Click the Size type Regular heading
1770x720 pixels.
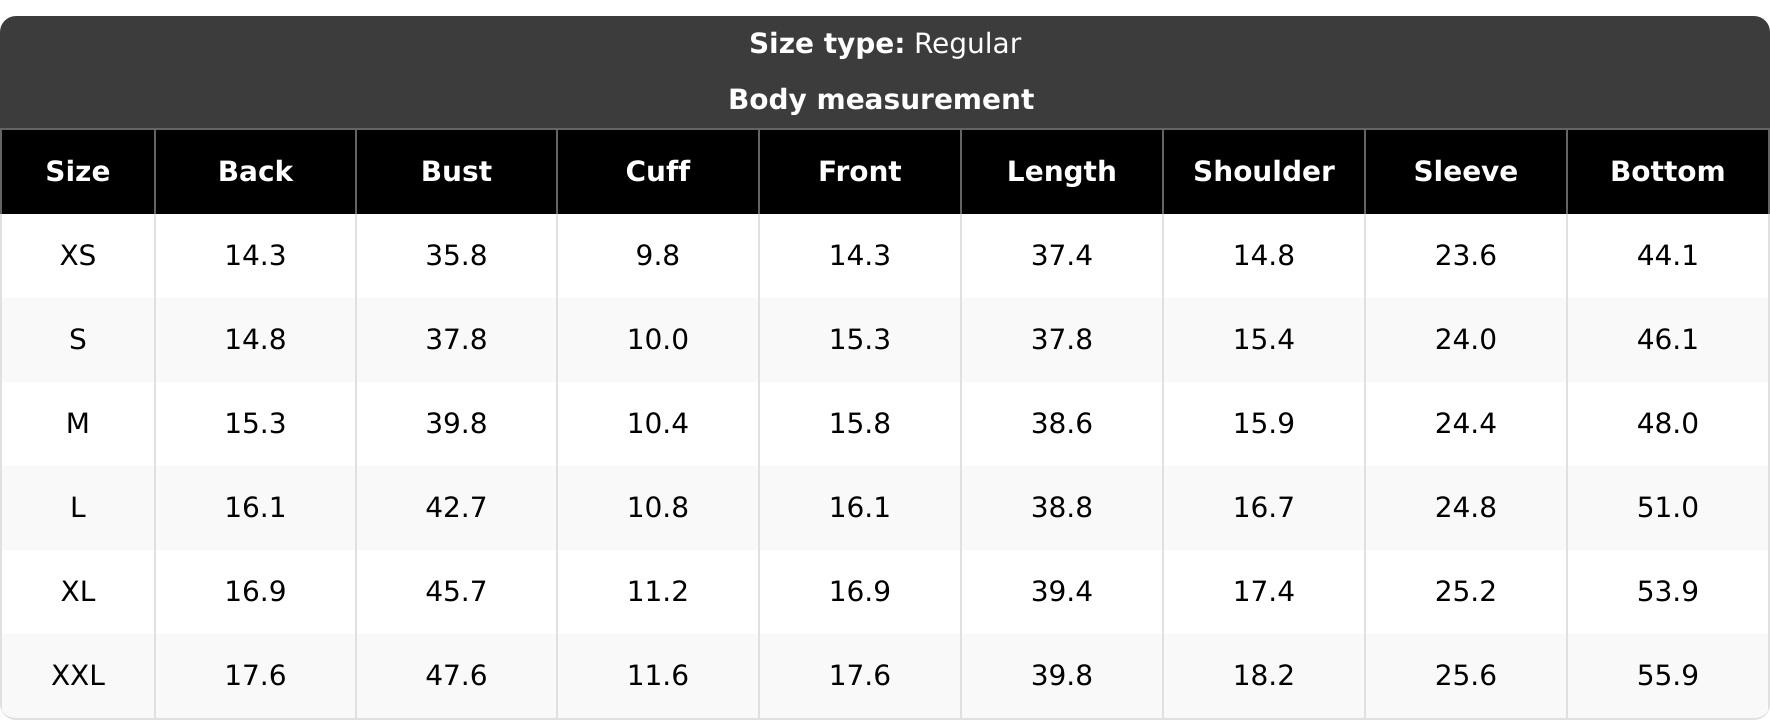coord(885,44)
